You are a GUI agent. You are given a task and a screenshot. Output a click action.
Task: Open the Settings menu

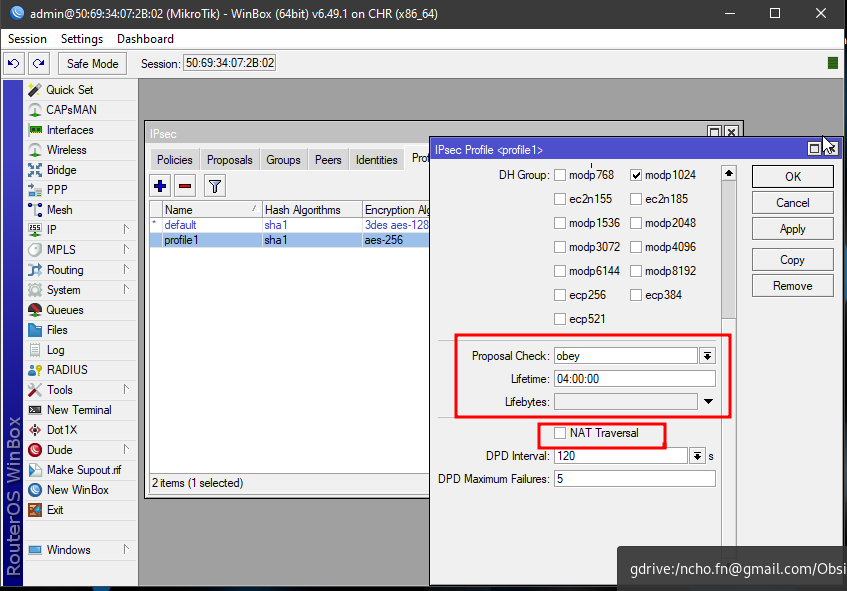[81, 39]
